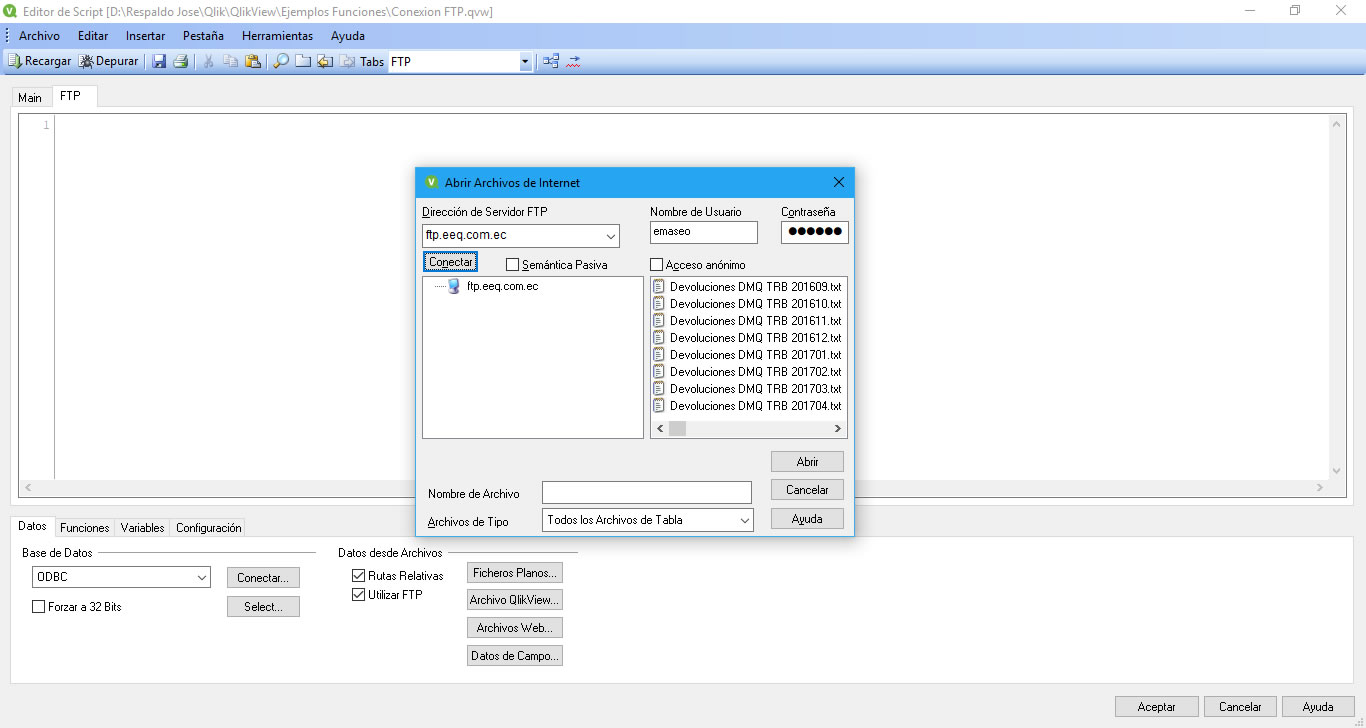Close the Abrir Archivos de Internet dialog
Image resolution: width=1366 pixels, height=728 pixels.
tap(839, 182)
